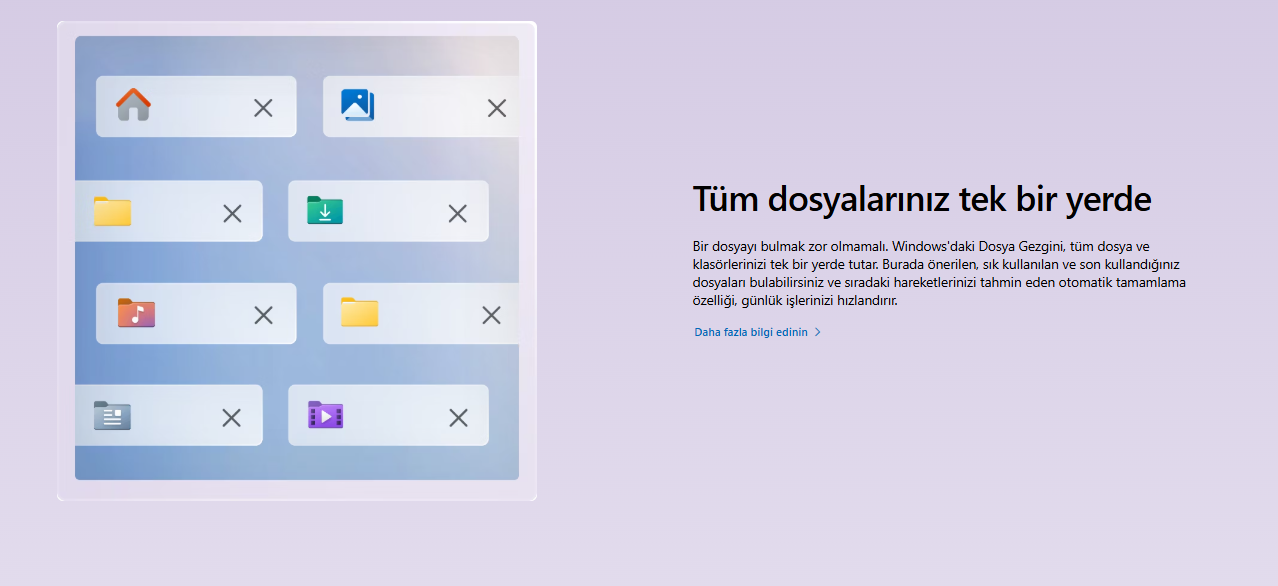Viewport: 1278px width, 586px height.
Task: Close yellow folder tab beside Downloads tab
Action: [x=232, y=213]
